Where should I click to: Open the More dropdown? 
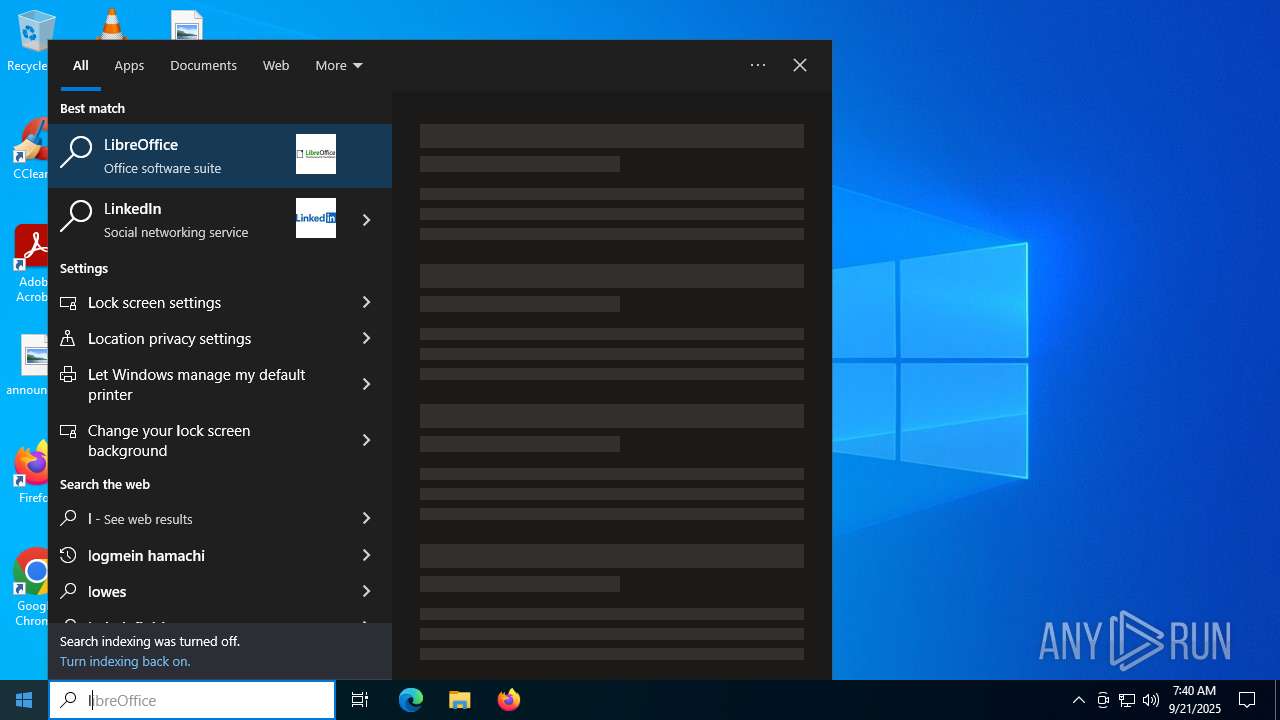point(339,65)
